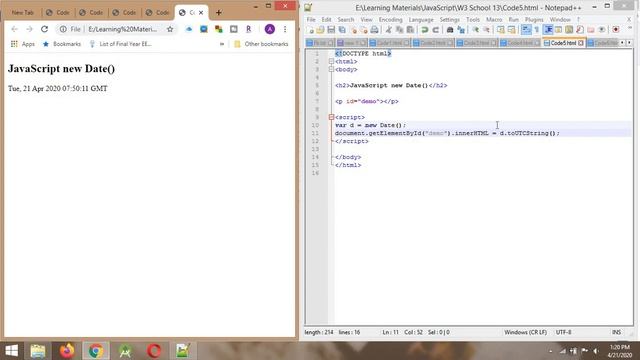Open List of Final Year EE bookmark
Viewport: 640px width, 360px height.
(120, 44)
